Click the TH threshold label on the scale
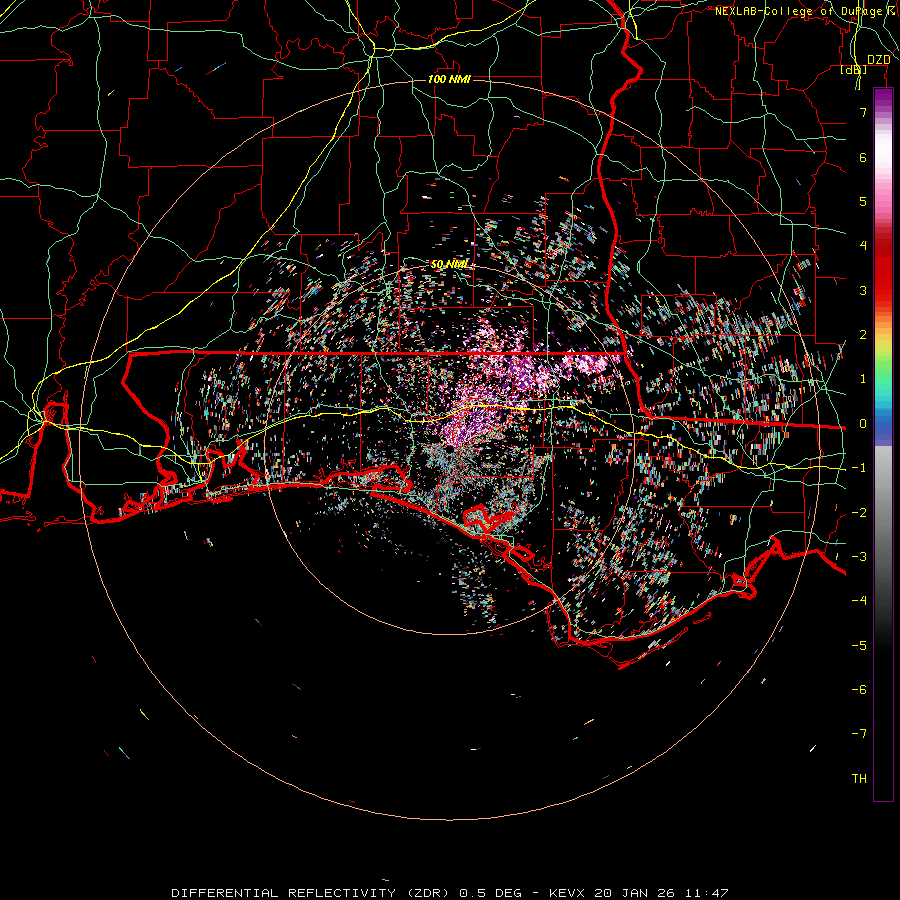 859,779
